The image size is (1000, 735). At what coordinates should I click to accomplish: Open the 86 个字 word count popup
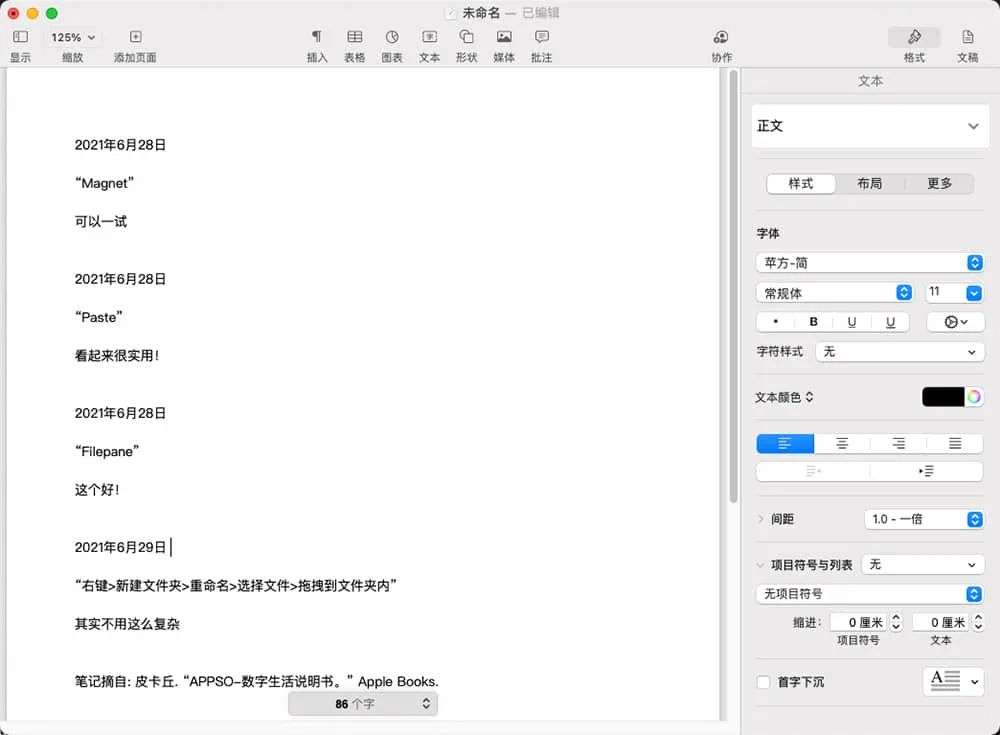point(363,704)
